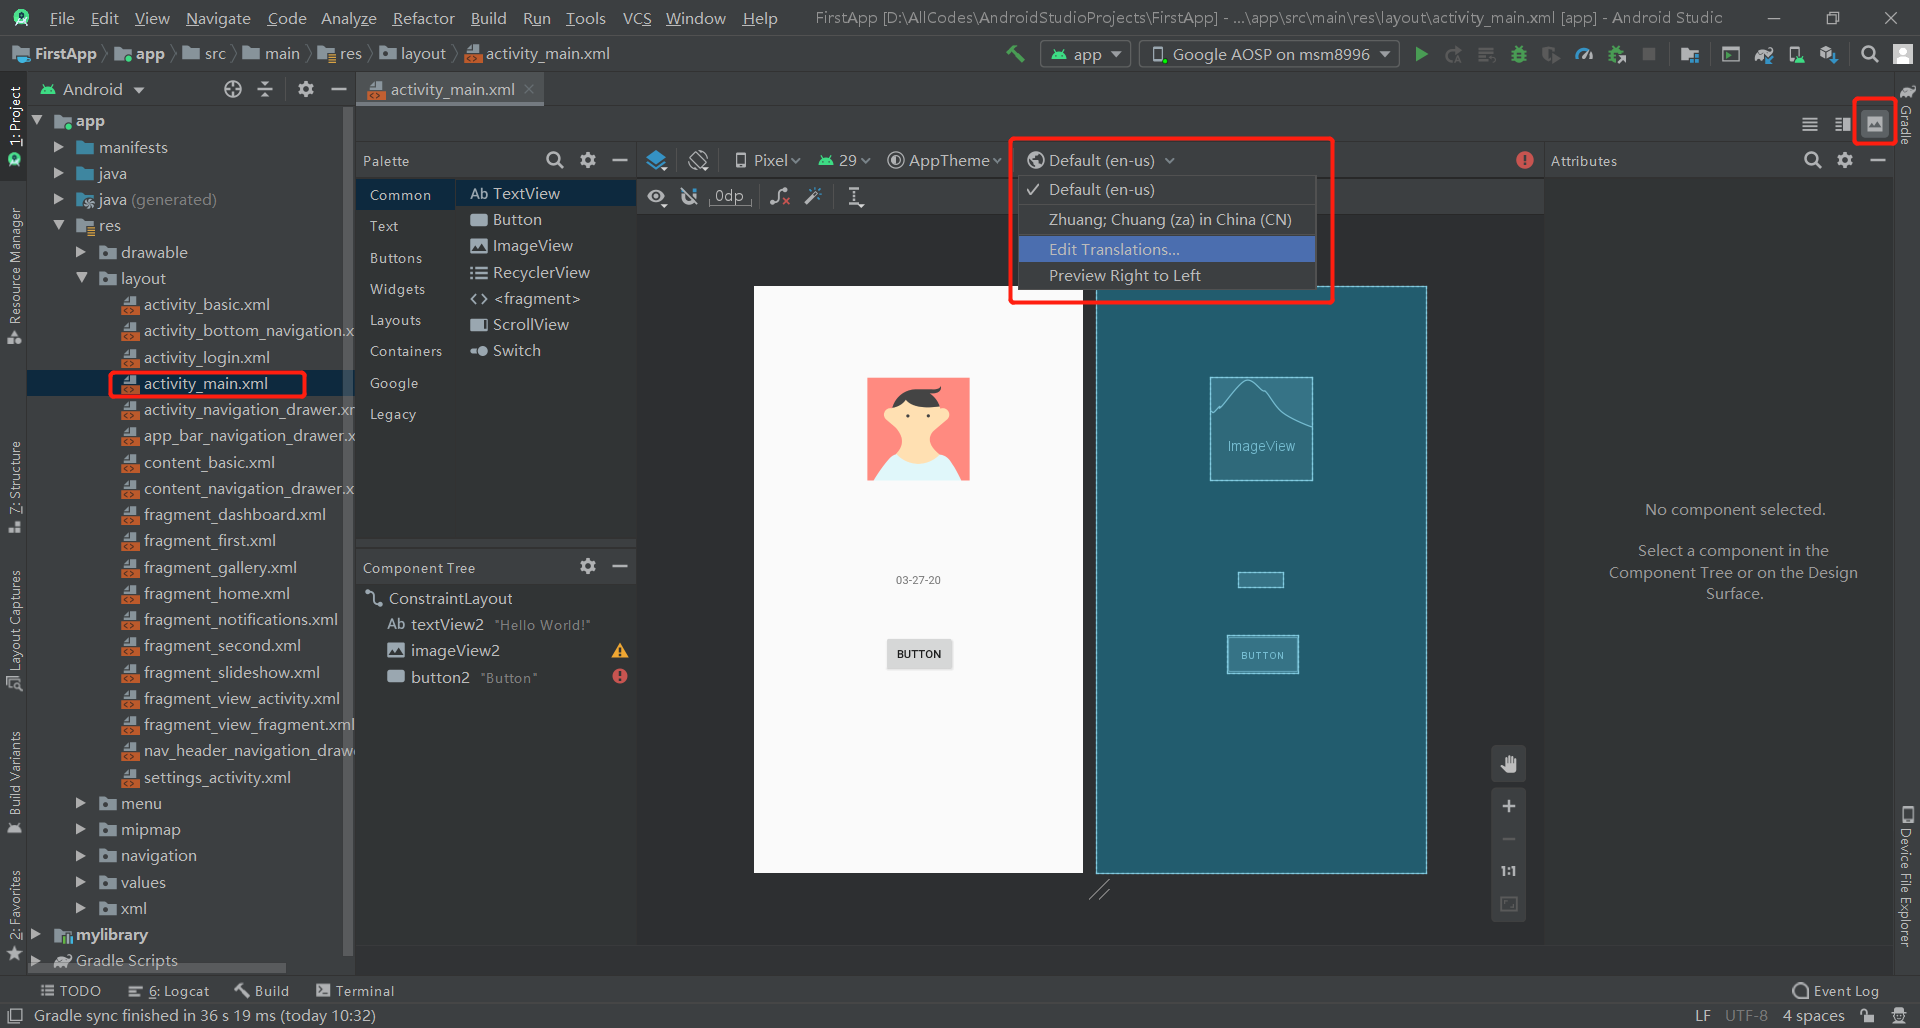This screenshot has width=1920, height=1028.
Task: Open the Build menu
Action: click(x=488, y=18)
